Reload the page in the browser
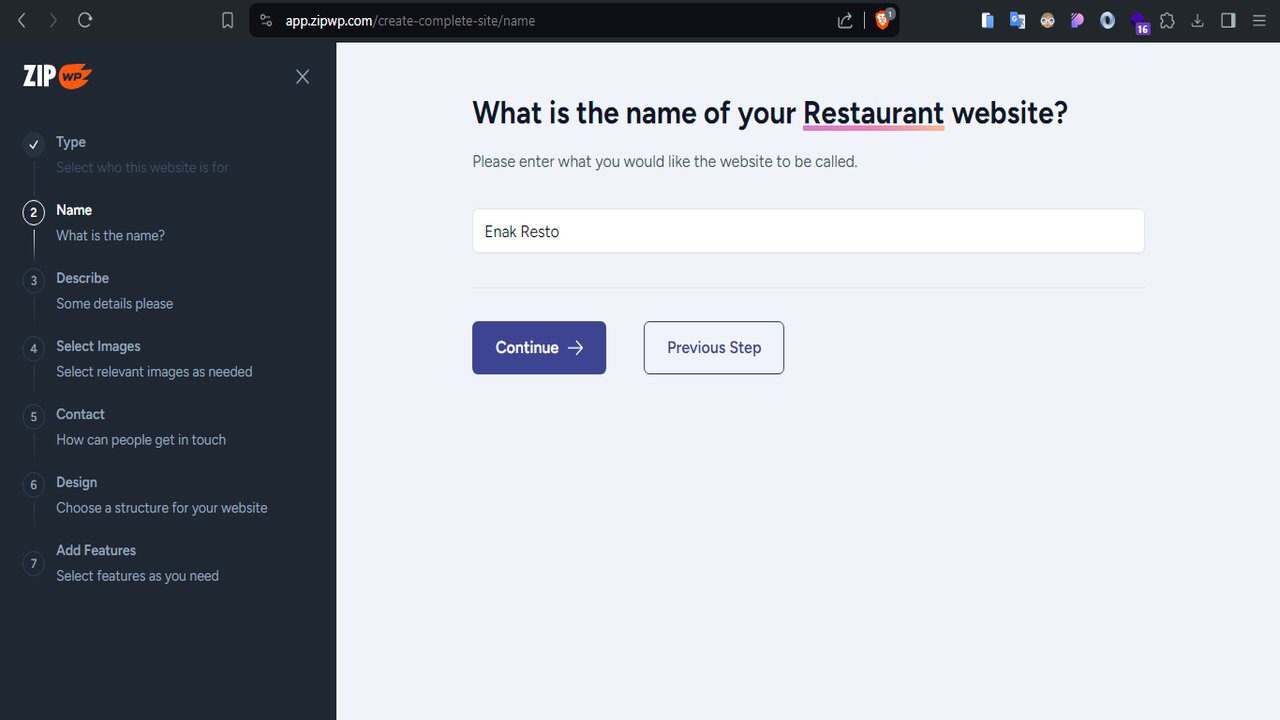 (85, 20)
